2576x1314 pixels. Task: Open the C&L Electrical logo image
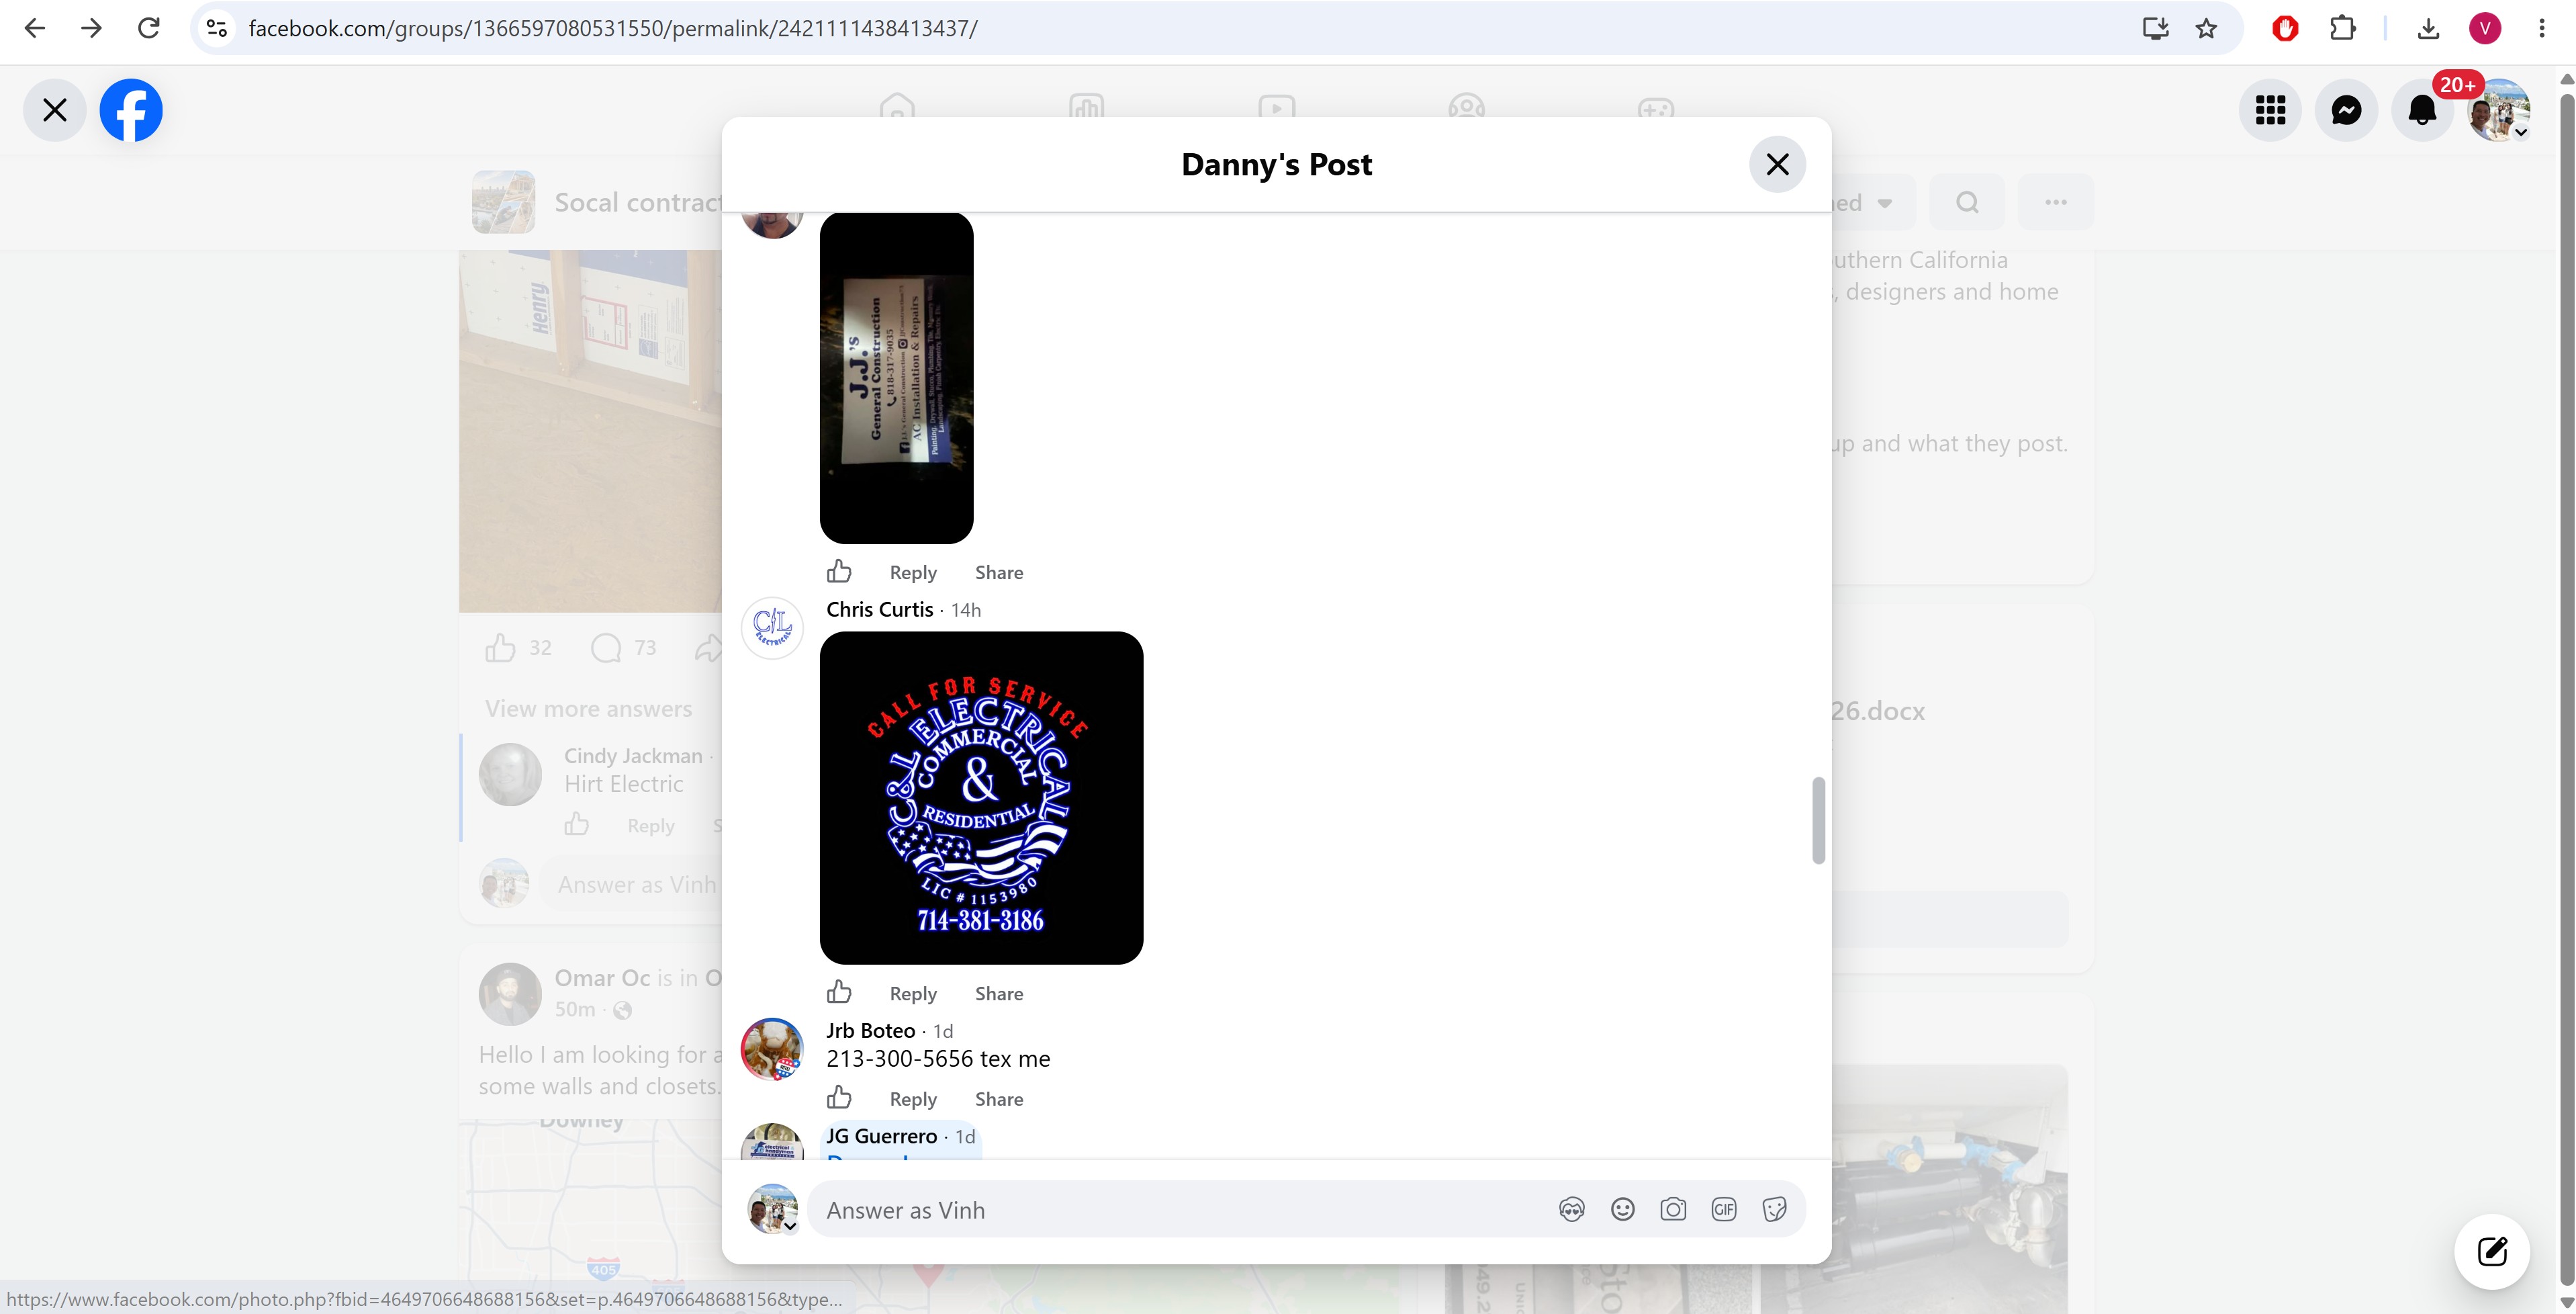pos(981,798)
